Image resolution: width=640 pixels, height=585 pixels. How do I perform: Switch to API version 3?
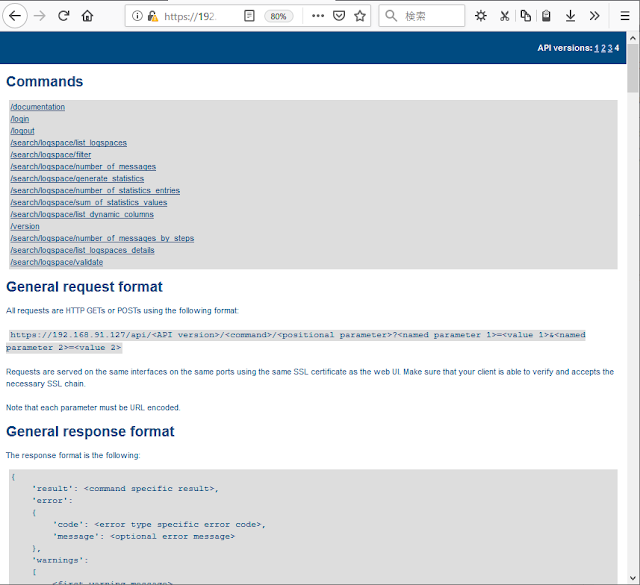click(x=610, y=48)
